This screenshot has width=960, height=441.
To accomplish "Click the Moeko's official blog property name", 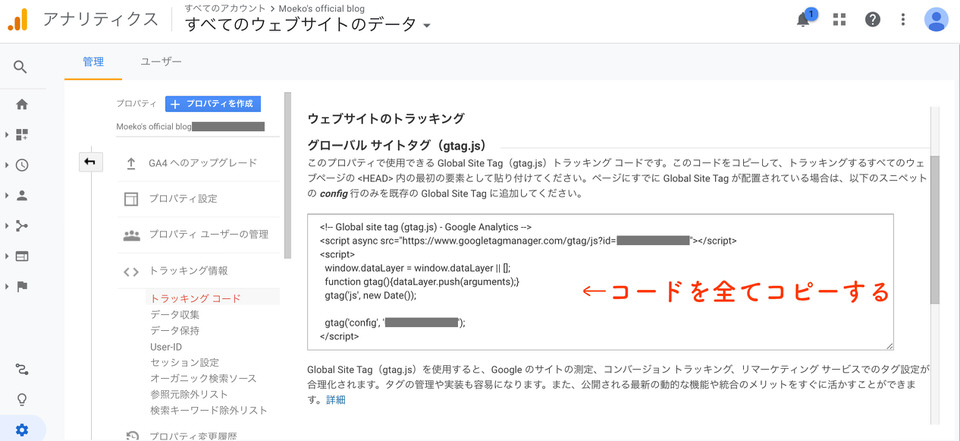I will pos(154,127).
